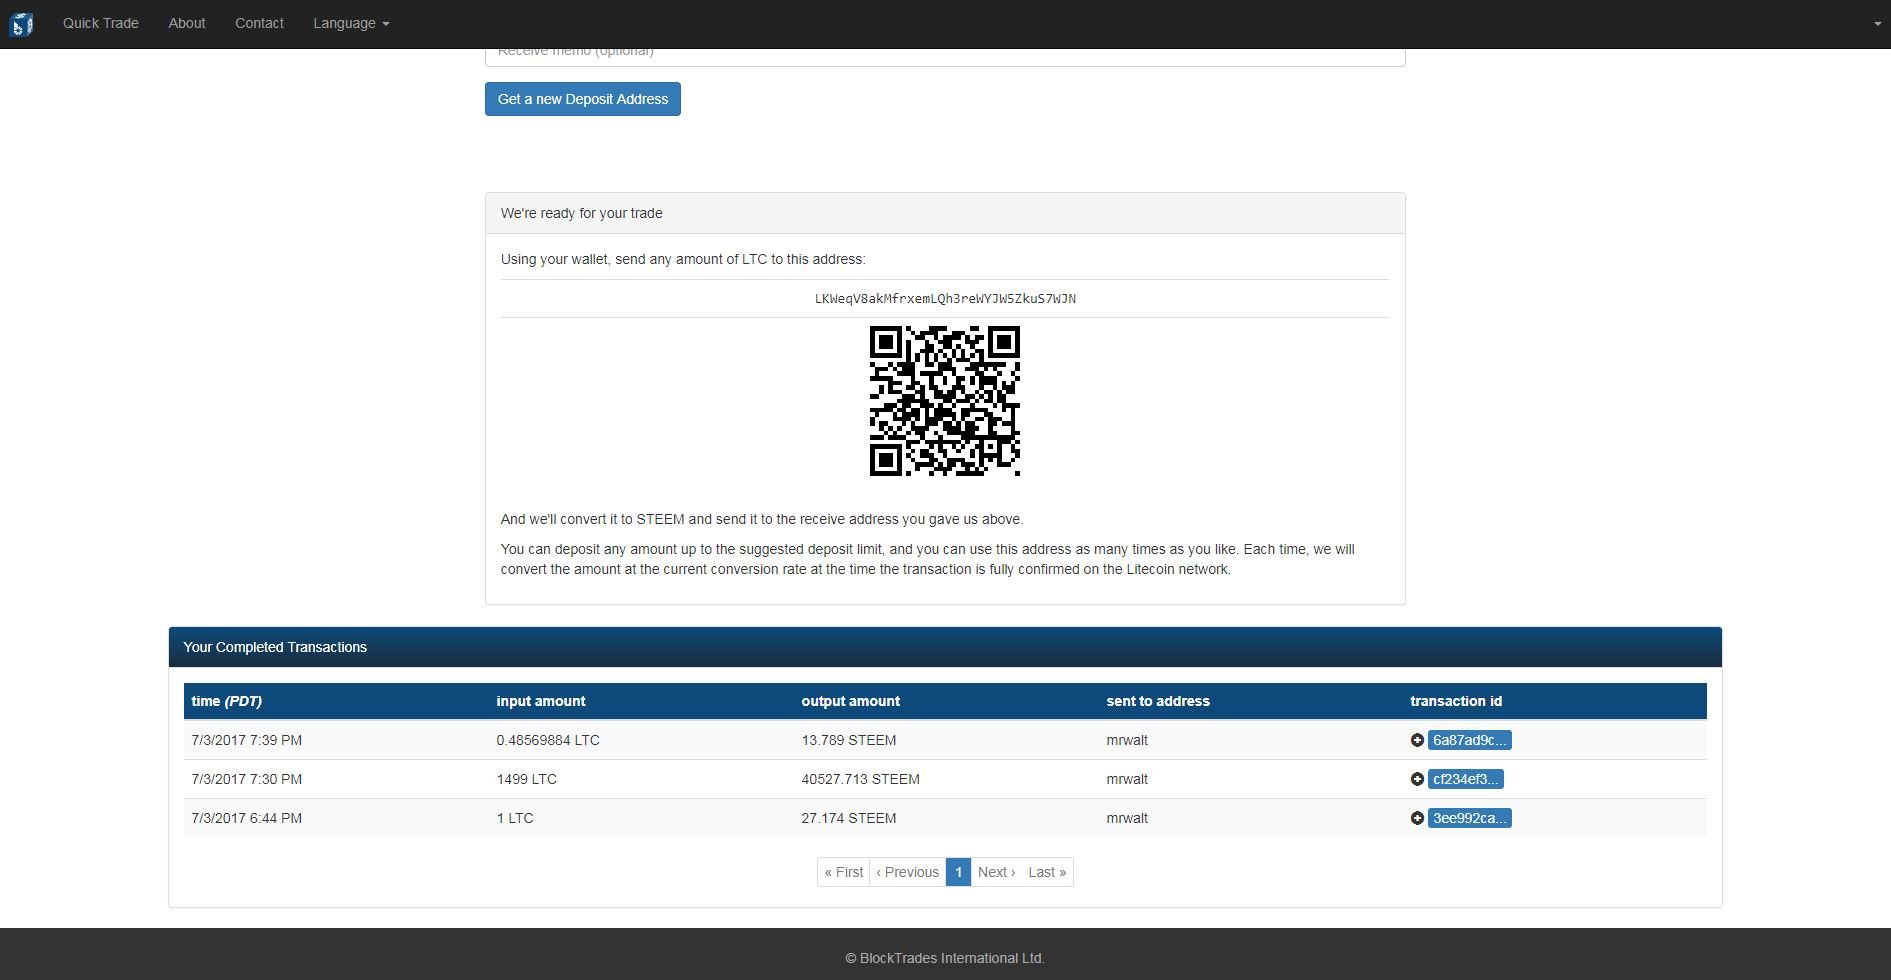
Task: Select the 27.174 STEEM output amount
Action: click(848, 818)
